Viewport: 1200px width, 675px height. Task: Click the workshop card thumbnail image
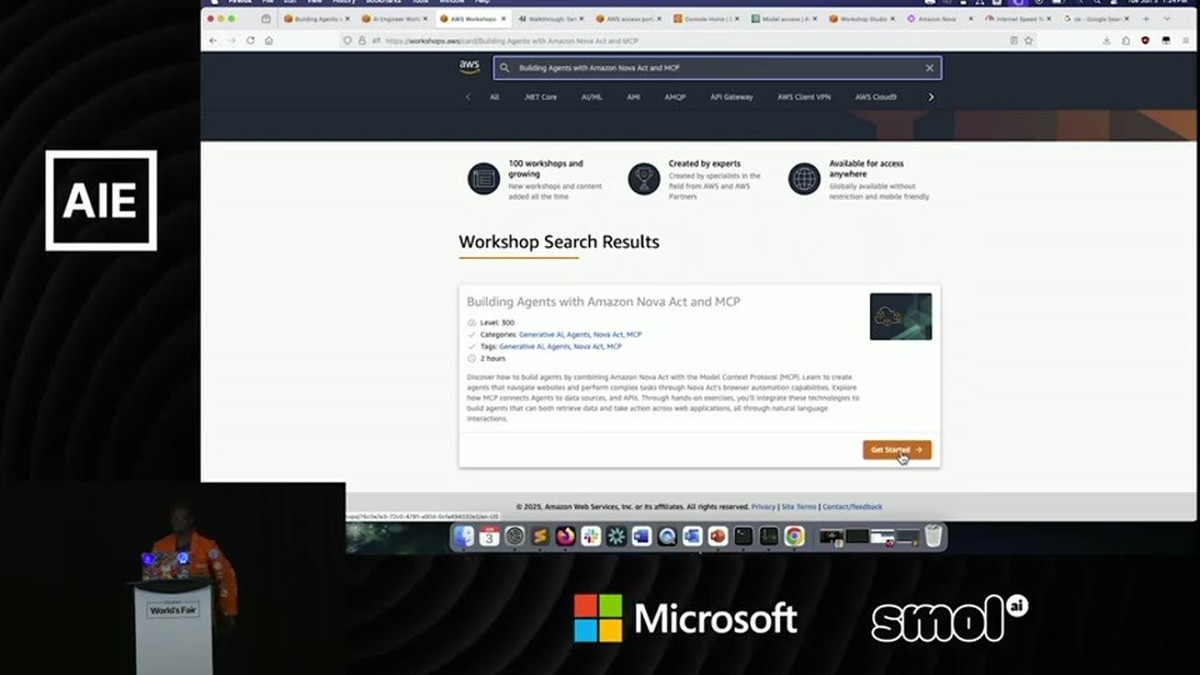click(901, 316)
